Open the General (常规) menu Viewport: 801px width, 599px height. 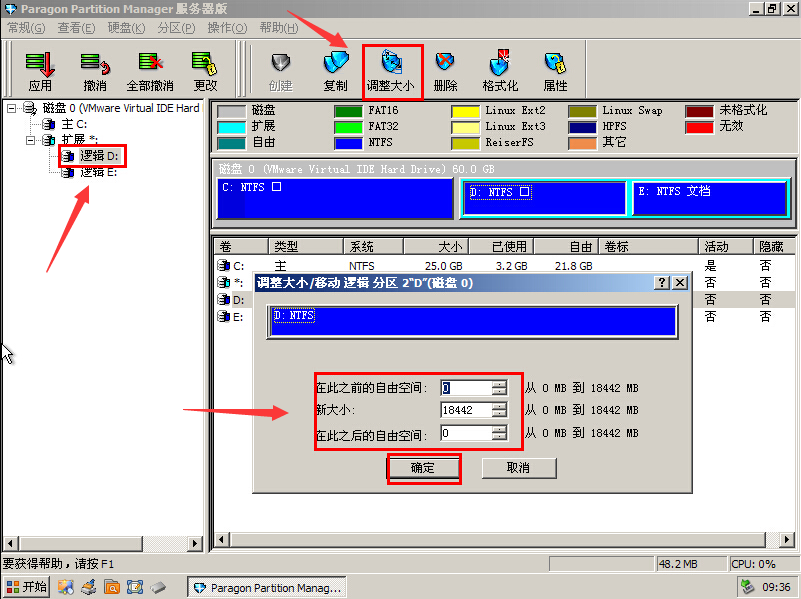27,28
